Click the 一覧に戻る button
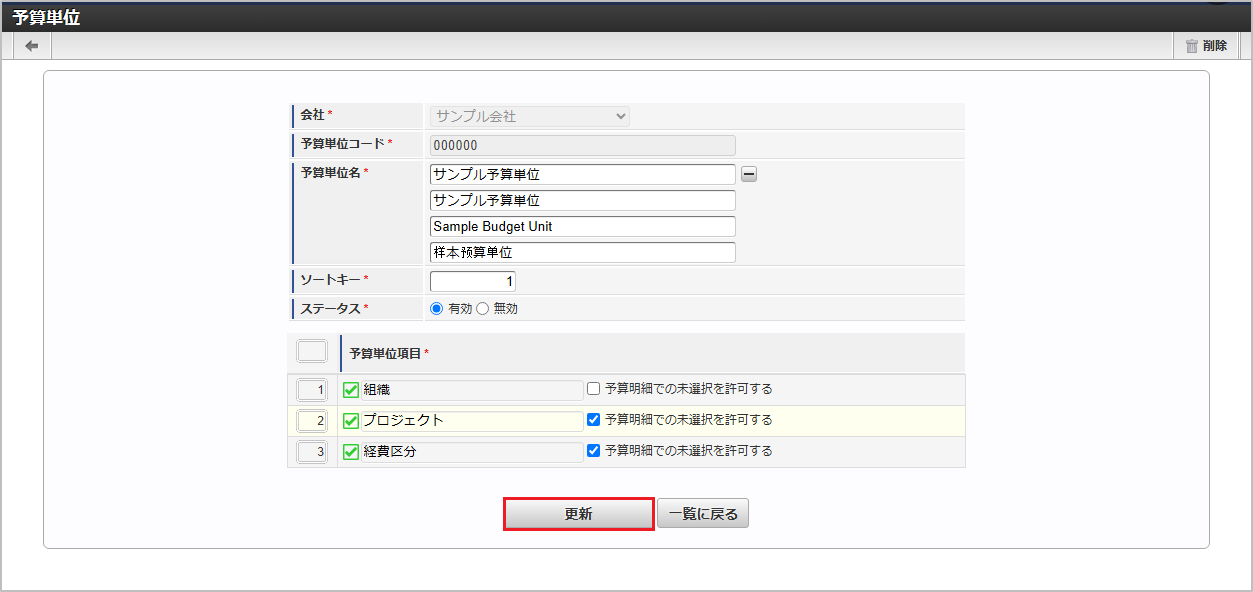This screenshot has height=592, width=1253. 703,514
